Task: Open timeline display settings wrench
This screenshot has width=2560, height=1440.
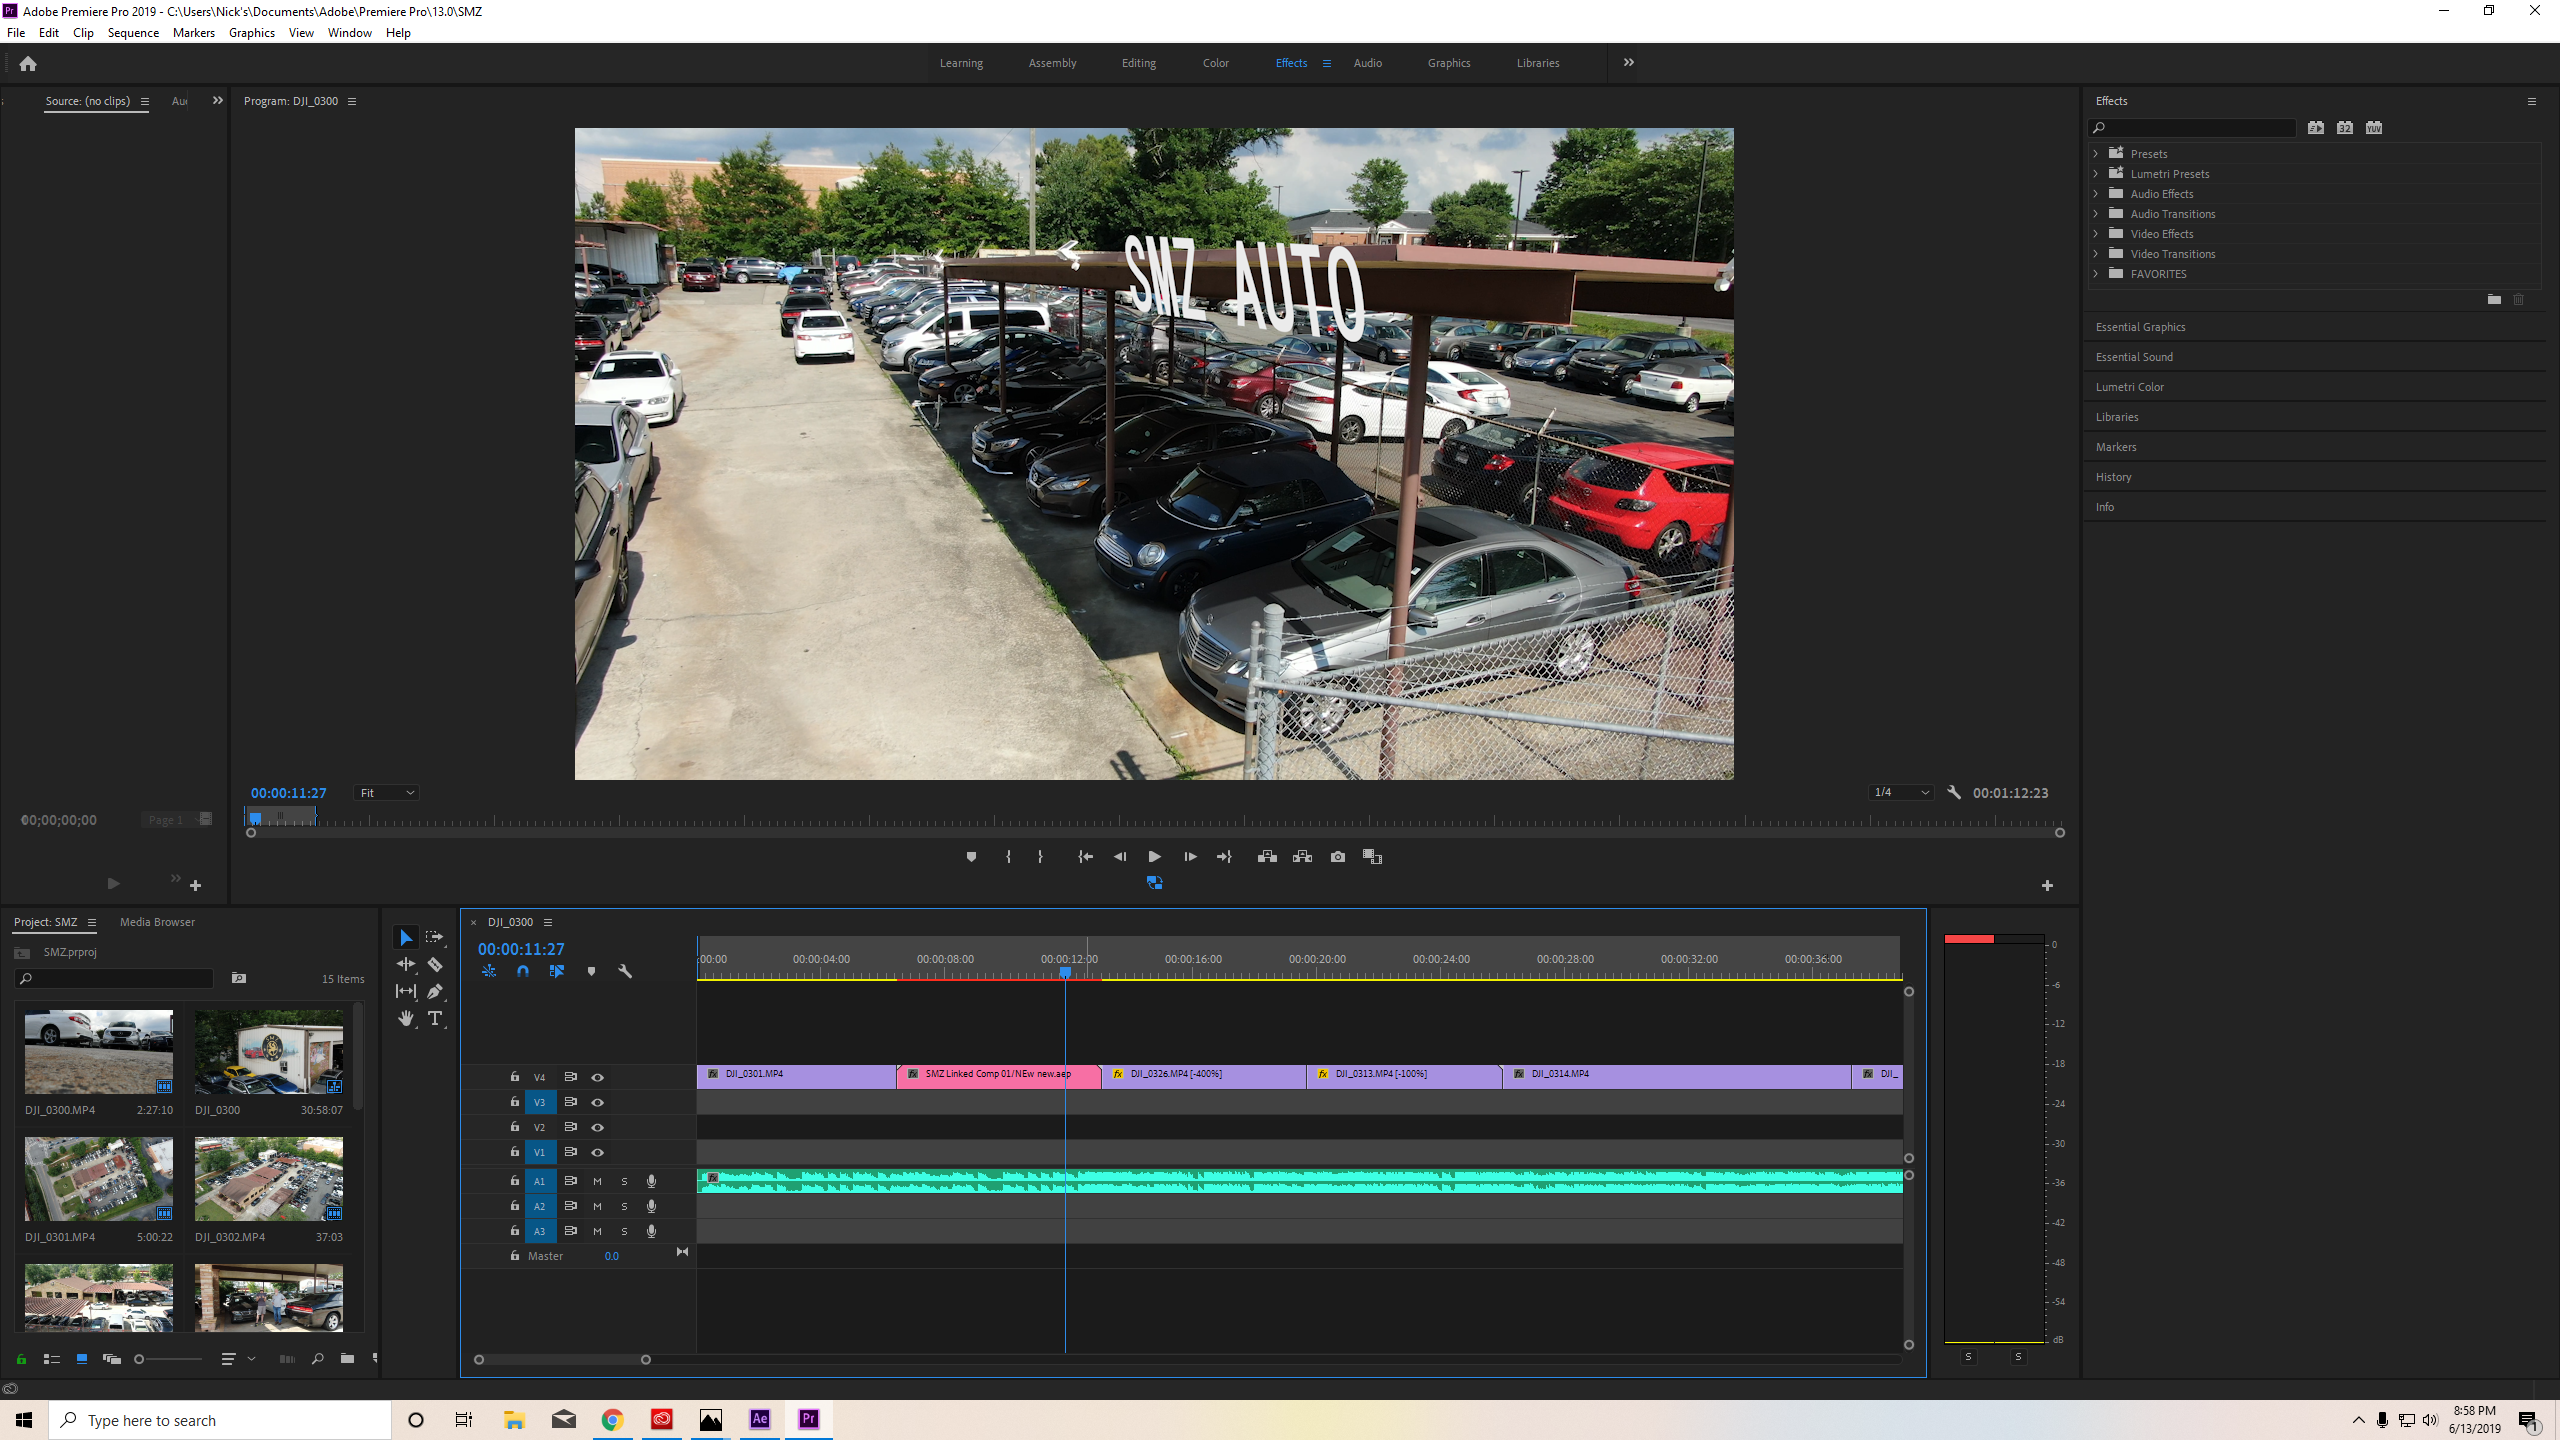Action: coord(625,971)
